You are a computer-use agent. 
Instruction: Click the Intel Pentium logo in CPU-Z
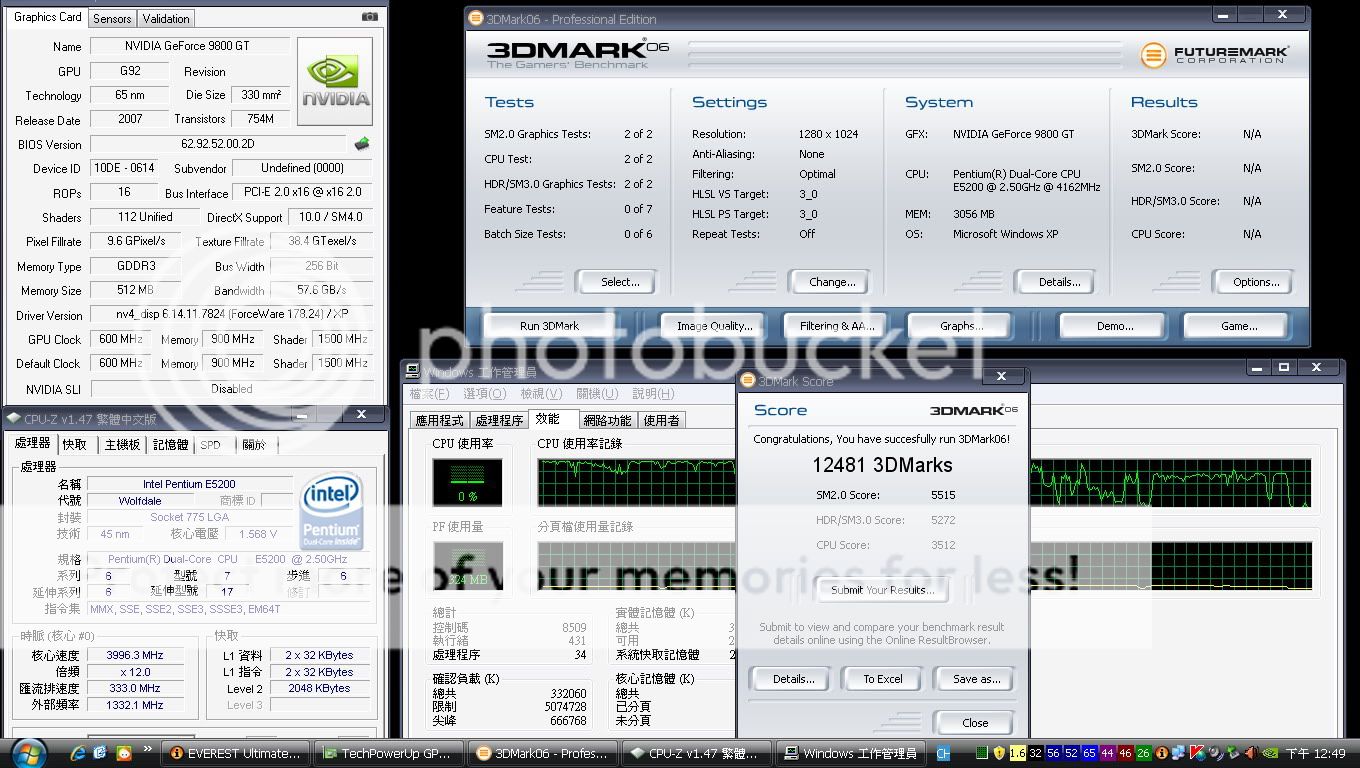pyautogui.click(x=330, y=509)
